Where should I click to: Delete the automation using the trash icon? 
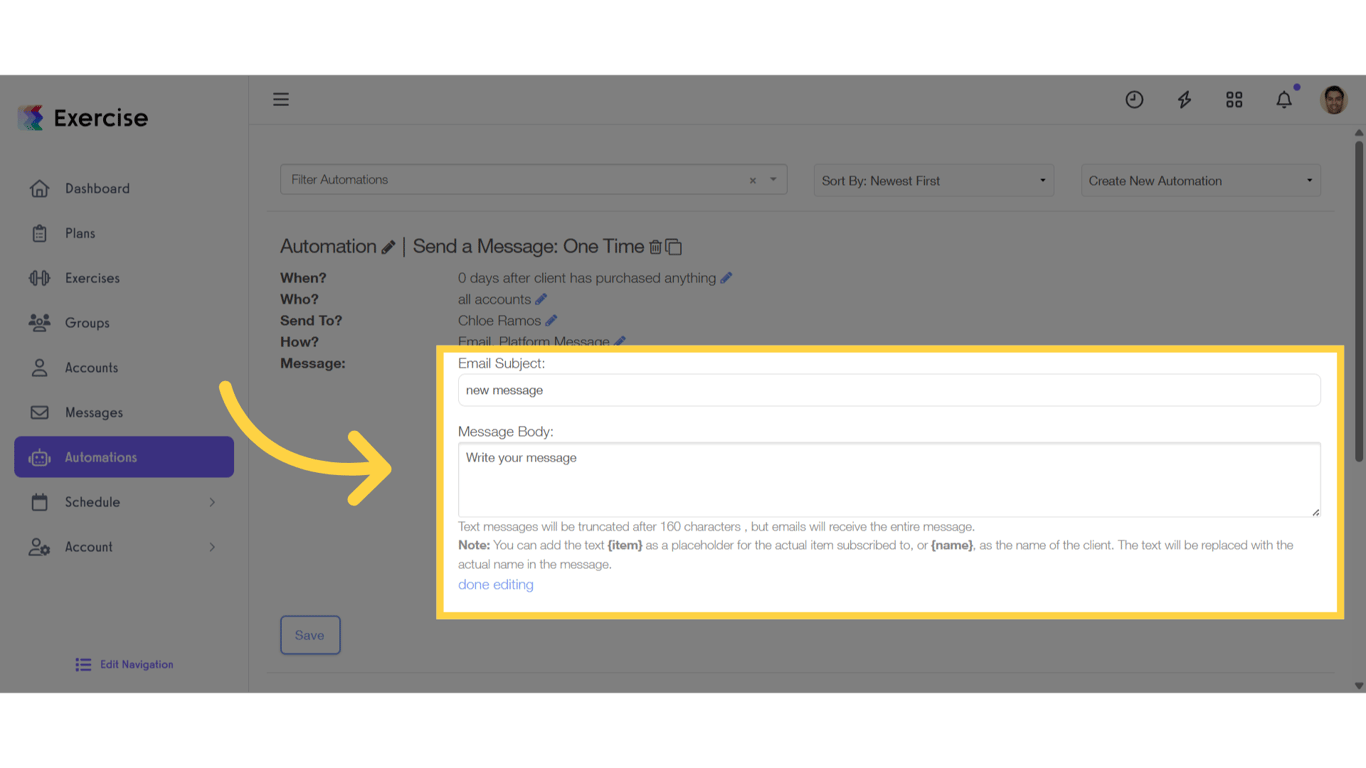click(657, 246)
